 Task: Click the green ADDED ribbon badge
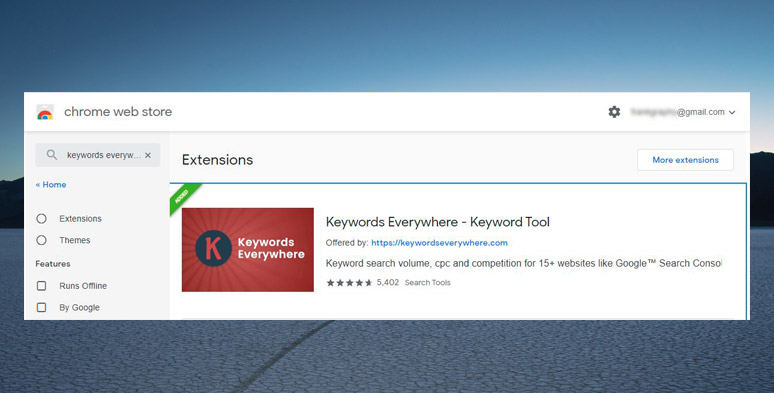click(x=184, y=197)
